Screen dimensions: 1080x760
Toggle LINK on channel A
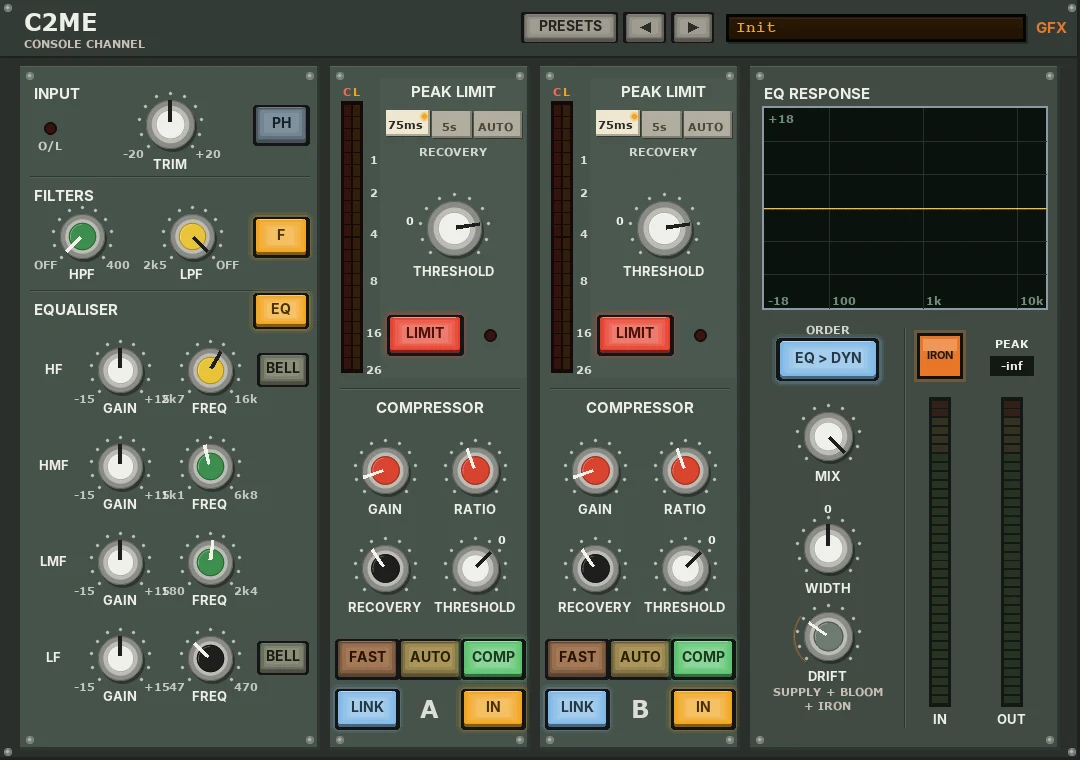point(367,708)
